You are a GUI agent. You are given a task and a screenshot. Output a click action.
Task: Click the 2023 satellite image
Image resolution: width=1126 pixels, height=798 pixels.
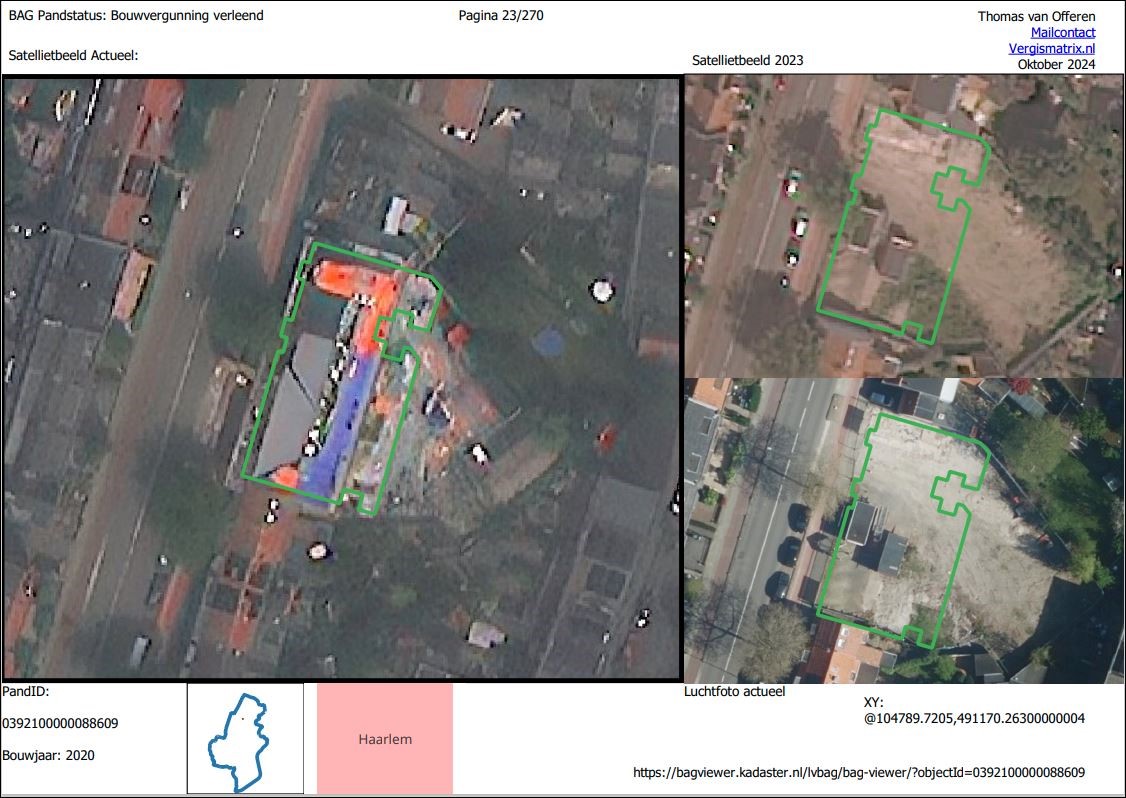pos(903,226)
